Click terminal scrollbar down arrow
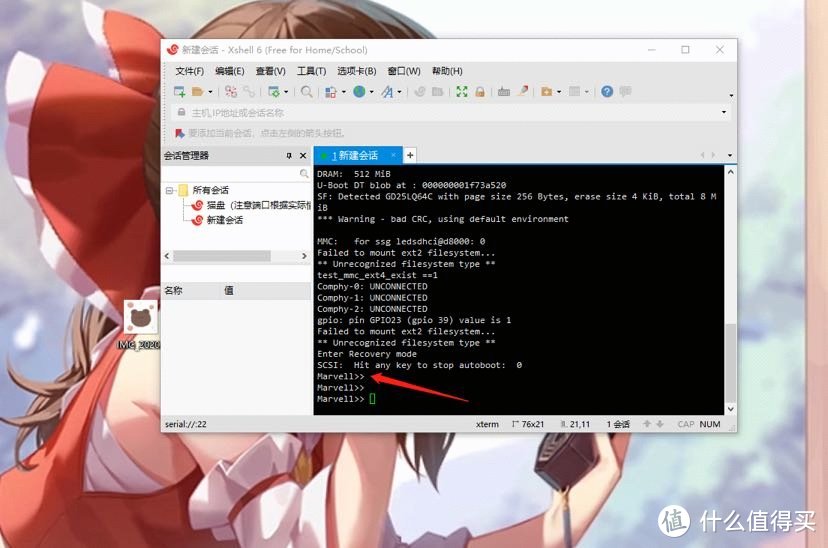 (x=730, y=409)
